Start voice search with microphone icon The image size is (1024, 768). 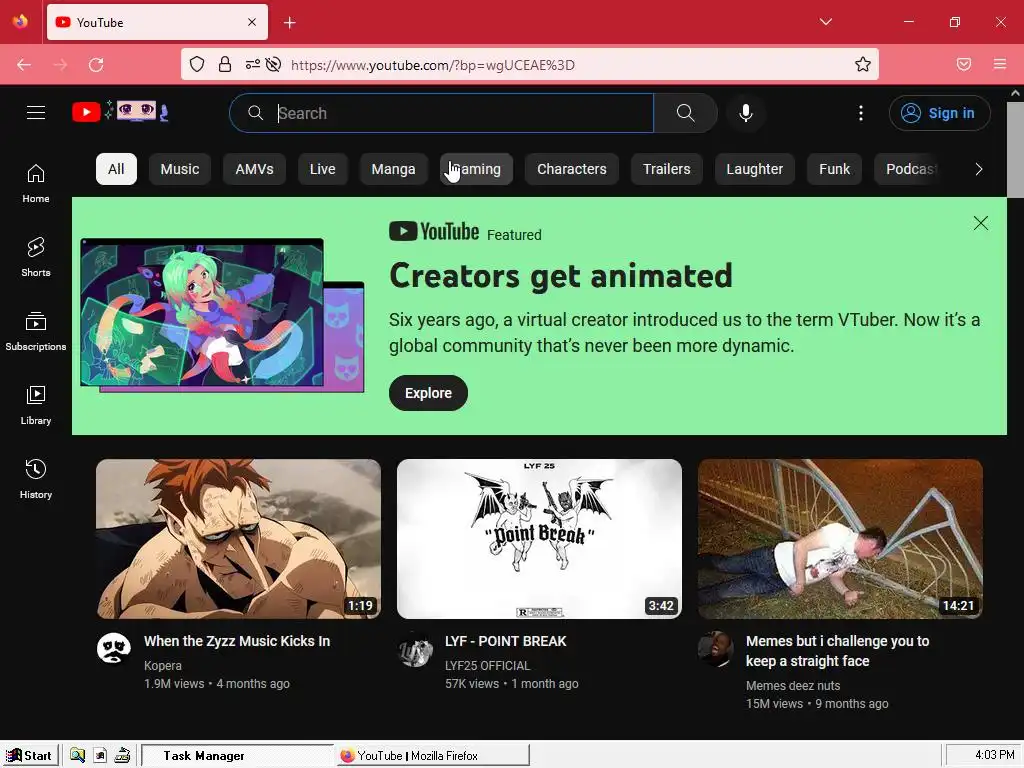pyautogui.click(x=746, y=113)
